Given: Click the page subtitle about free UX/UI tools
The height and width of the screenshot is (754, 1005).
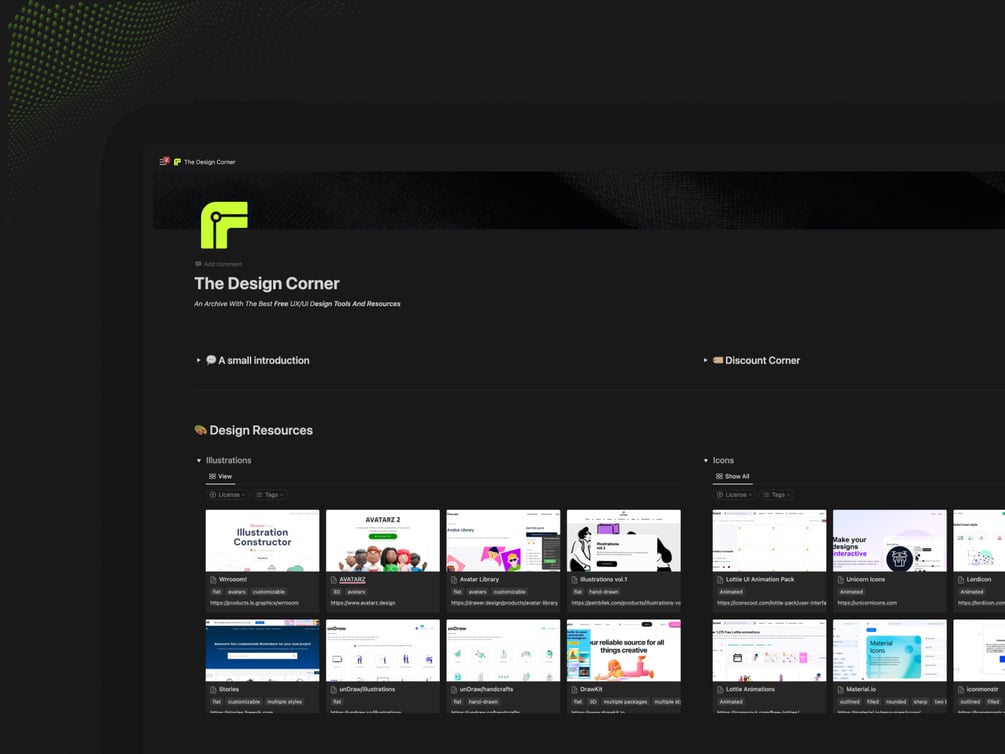Looking at the screenshot, I should click(x=297, y=304).
